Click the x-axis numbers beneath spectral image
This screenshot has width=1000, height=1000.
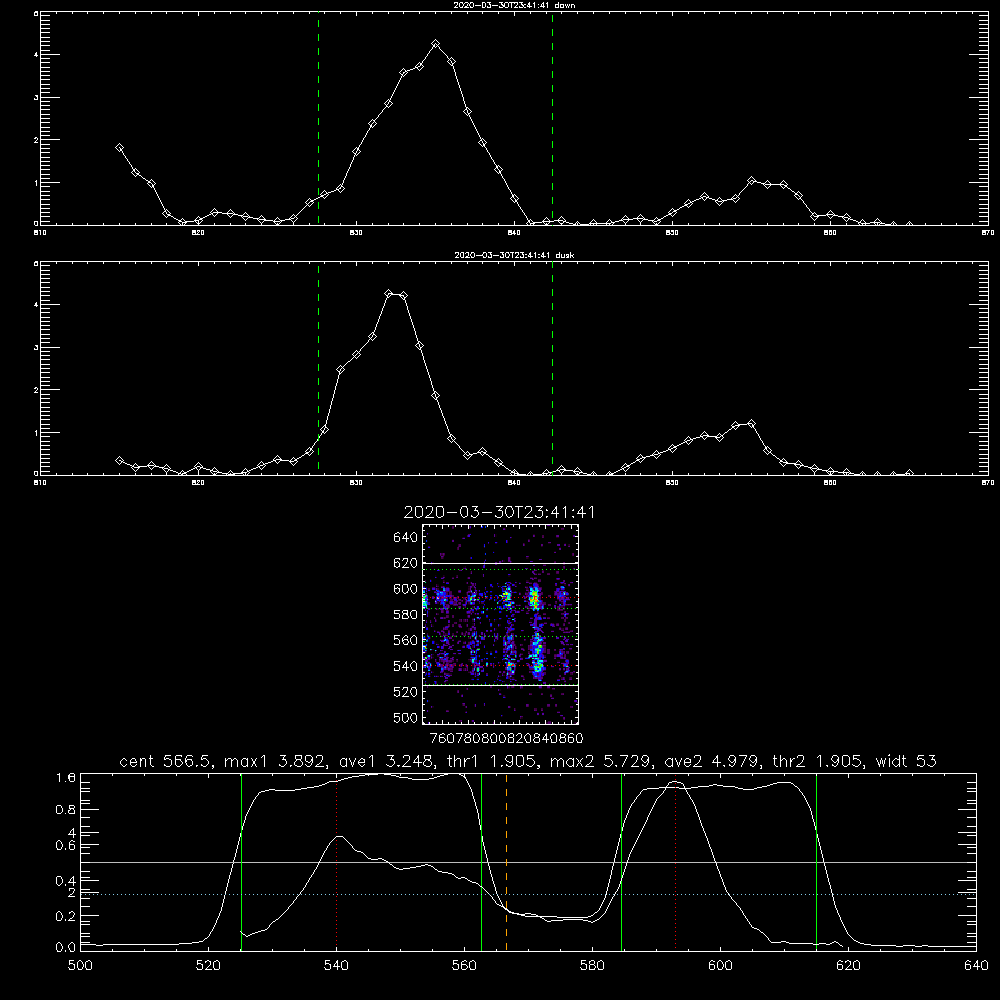pyautogui.click(x=507, y=739)
